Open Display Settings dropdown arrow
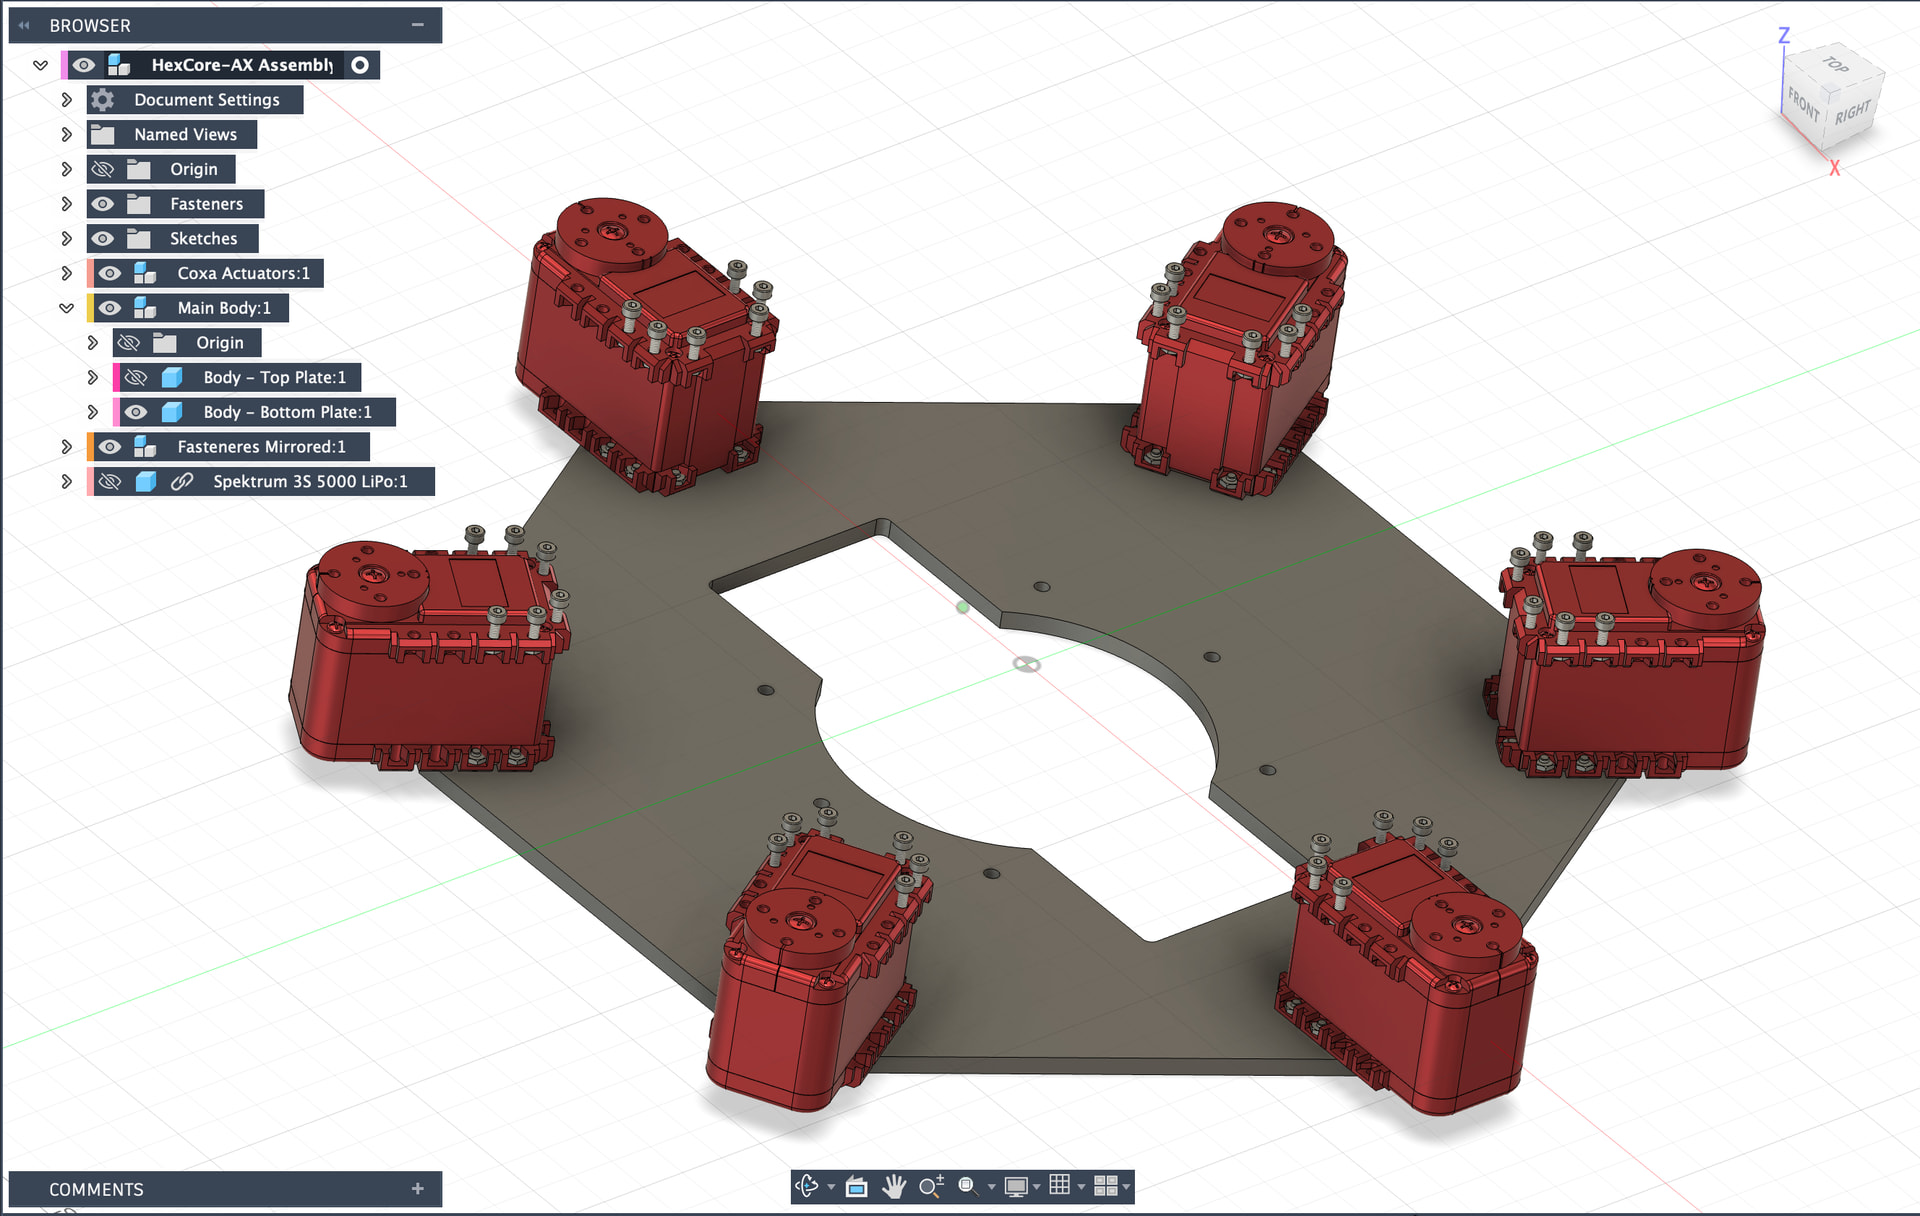 pos(1037,1187)
